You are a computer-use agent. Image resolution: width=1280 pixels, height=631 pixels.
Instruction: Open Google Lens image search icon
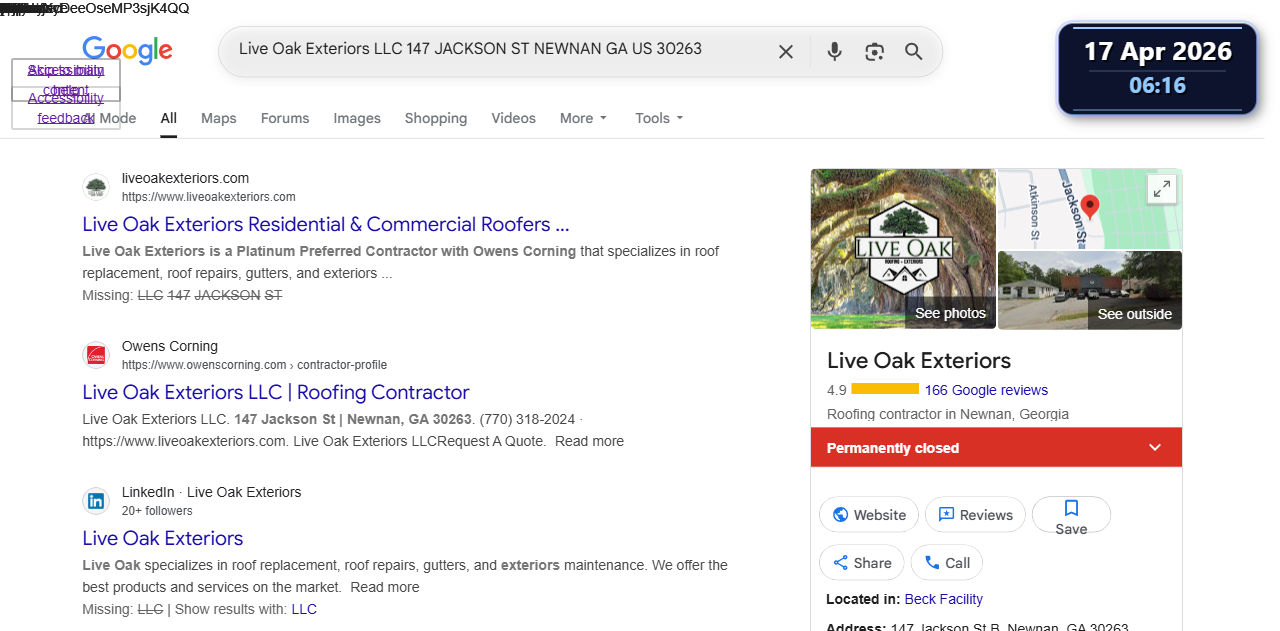coord(874,52)
